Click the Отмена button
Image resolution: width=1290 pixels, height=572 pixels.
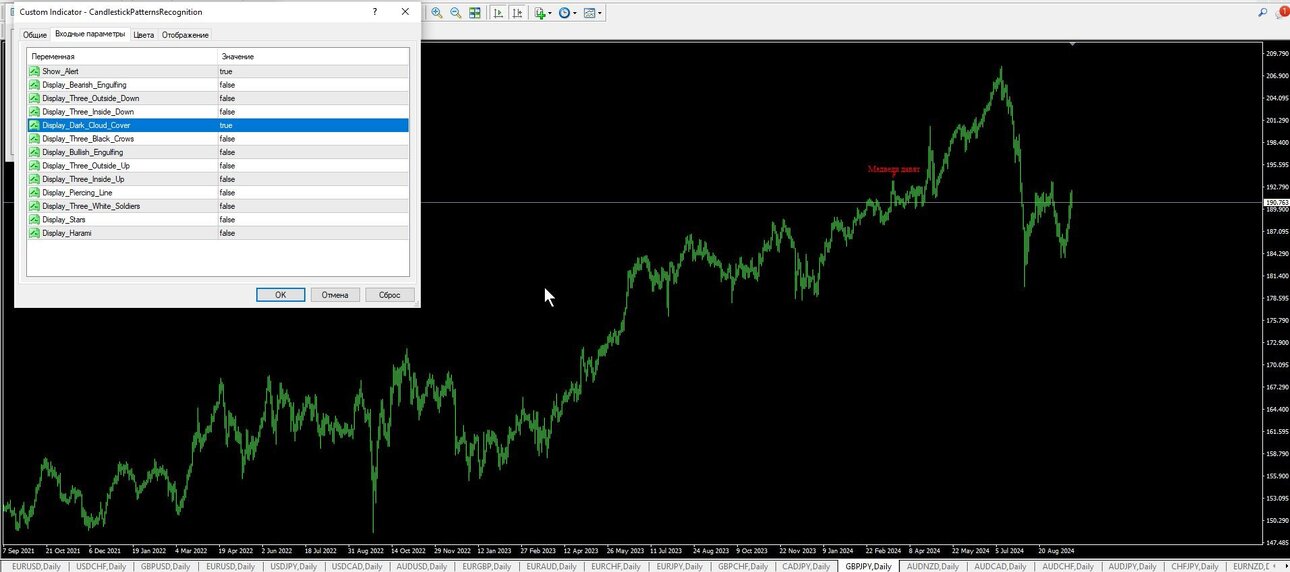click(335, 295)
